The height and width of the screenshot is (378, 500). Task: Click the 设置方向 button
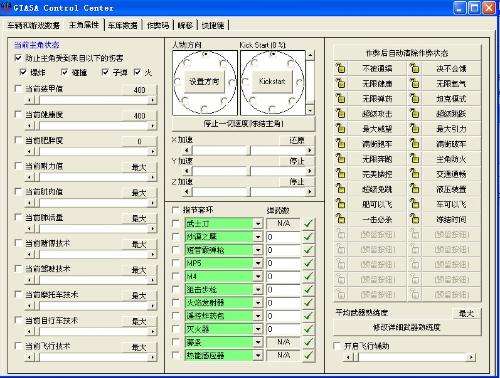pyautogui.click(x=204, y=81)
